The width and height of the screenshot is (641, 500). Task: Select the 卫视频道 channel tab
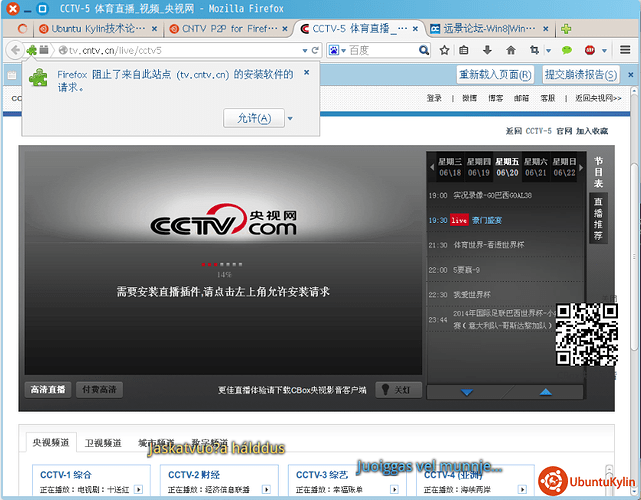click(x=103, y=443)
